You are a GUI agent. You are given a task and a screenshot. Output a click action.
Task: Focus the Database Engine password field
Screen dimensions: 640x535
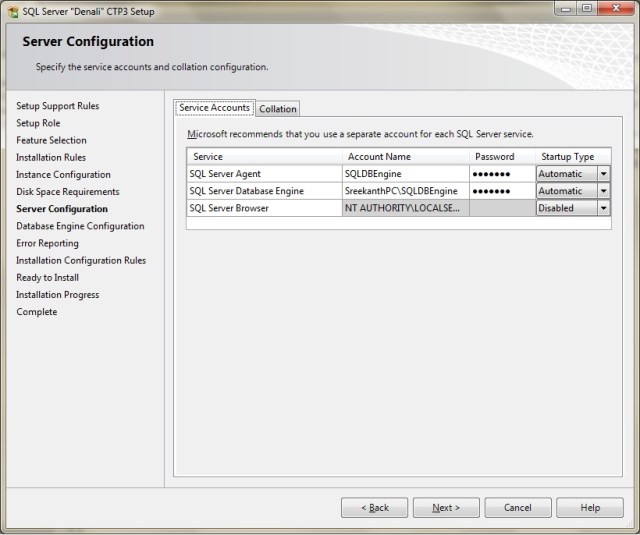click(500, 191)
